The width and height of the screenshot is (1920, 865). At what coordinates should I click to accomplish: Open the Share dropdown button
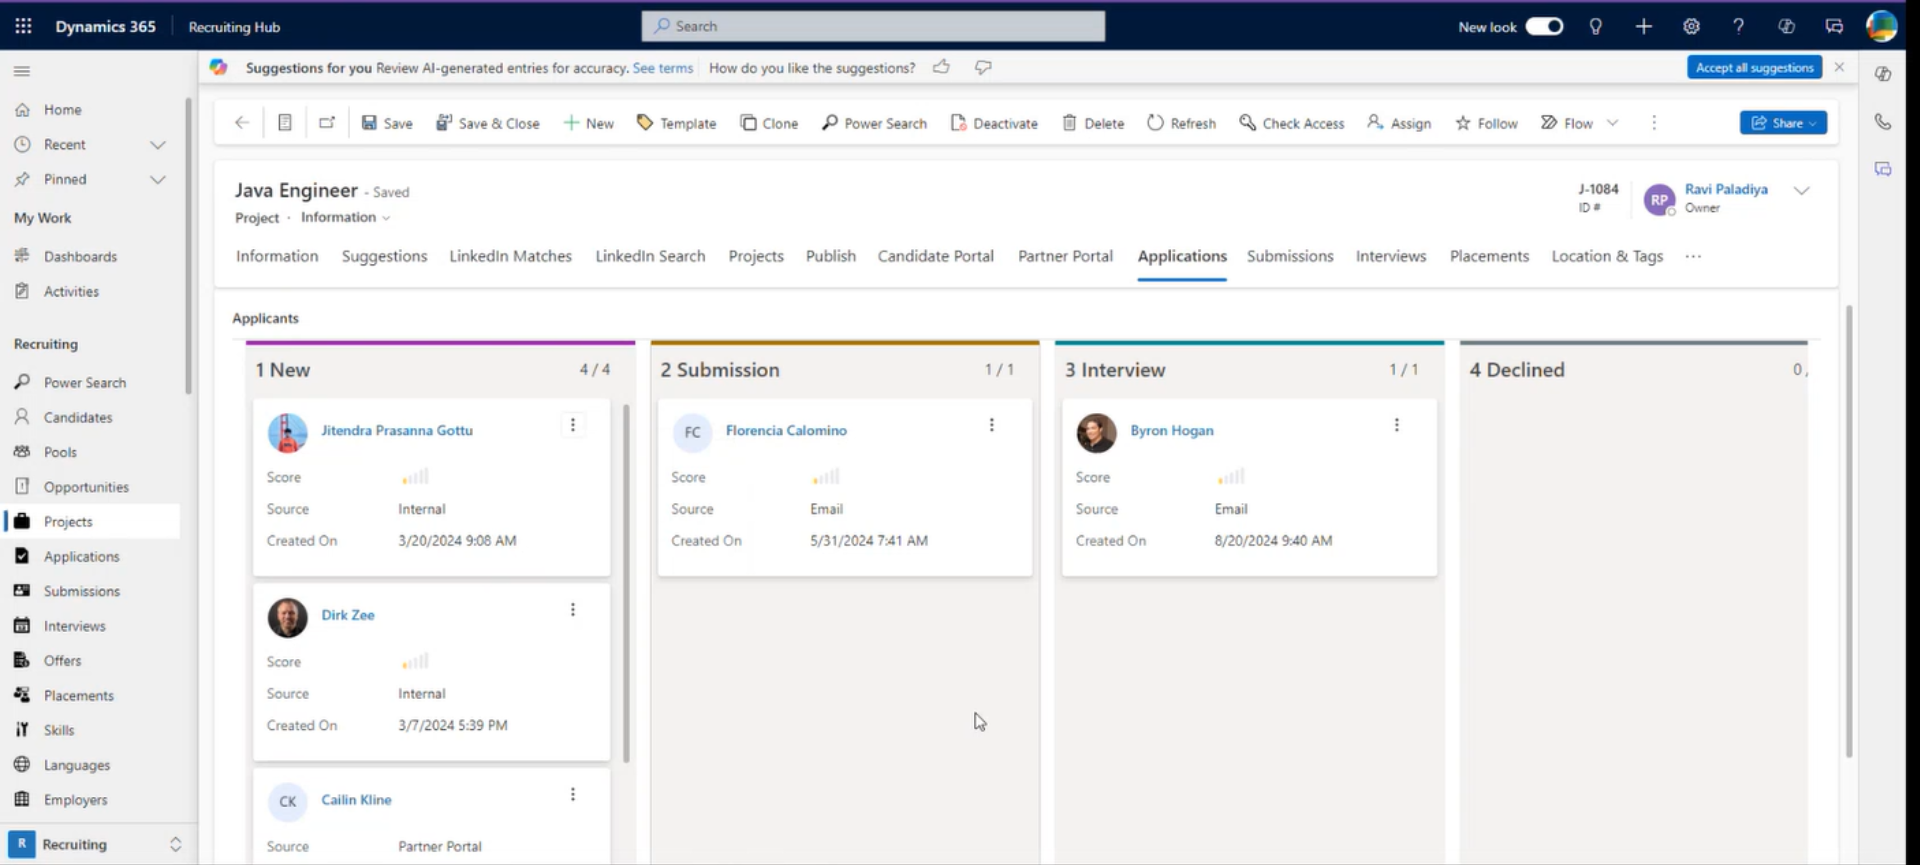1783,123
